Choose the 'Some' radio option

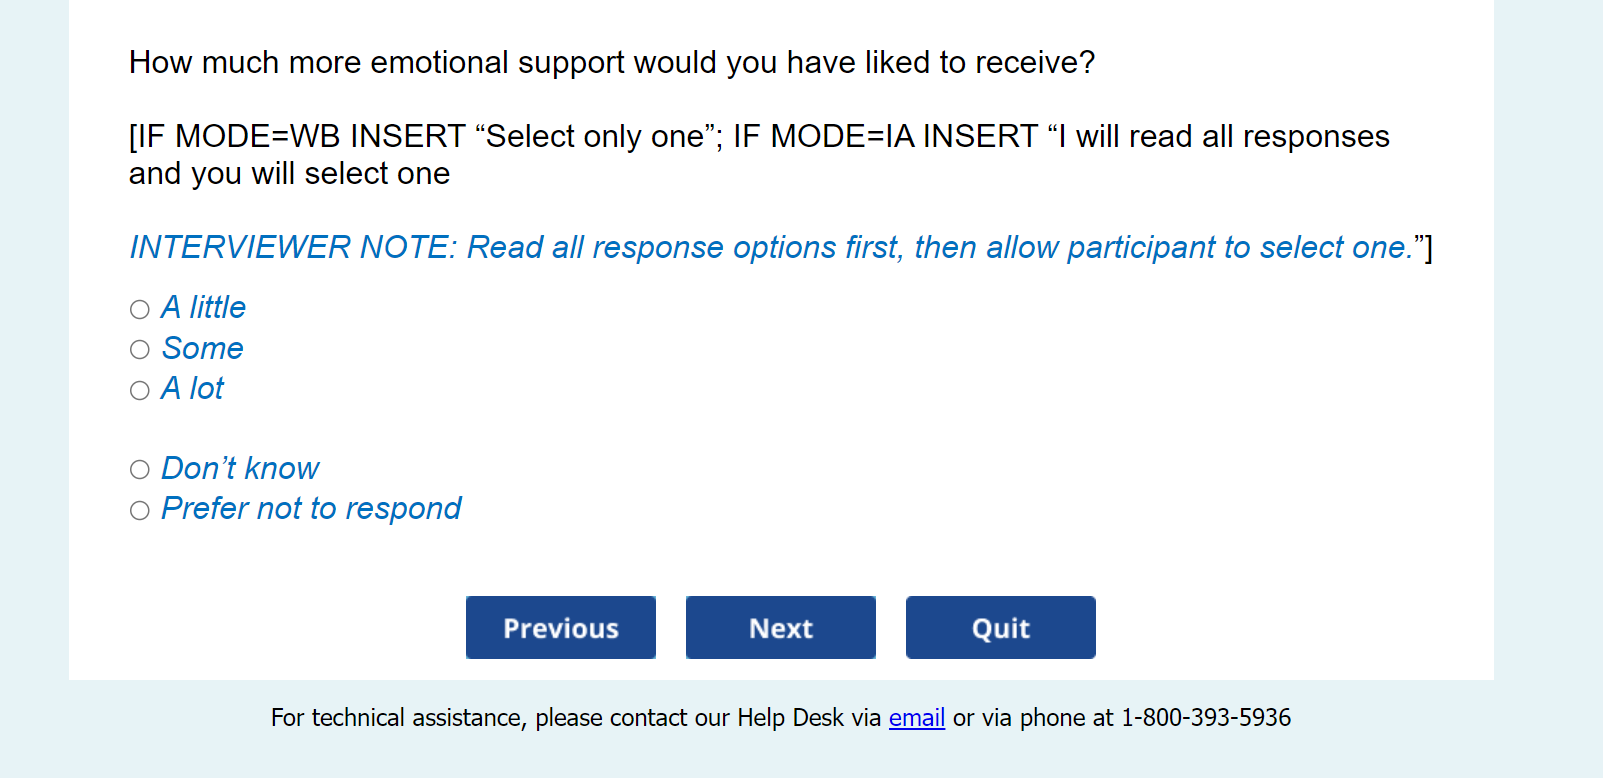click(x=140, y=350)
